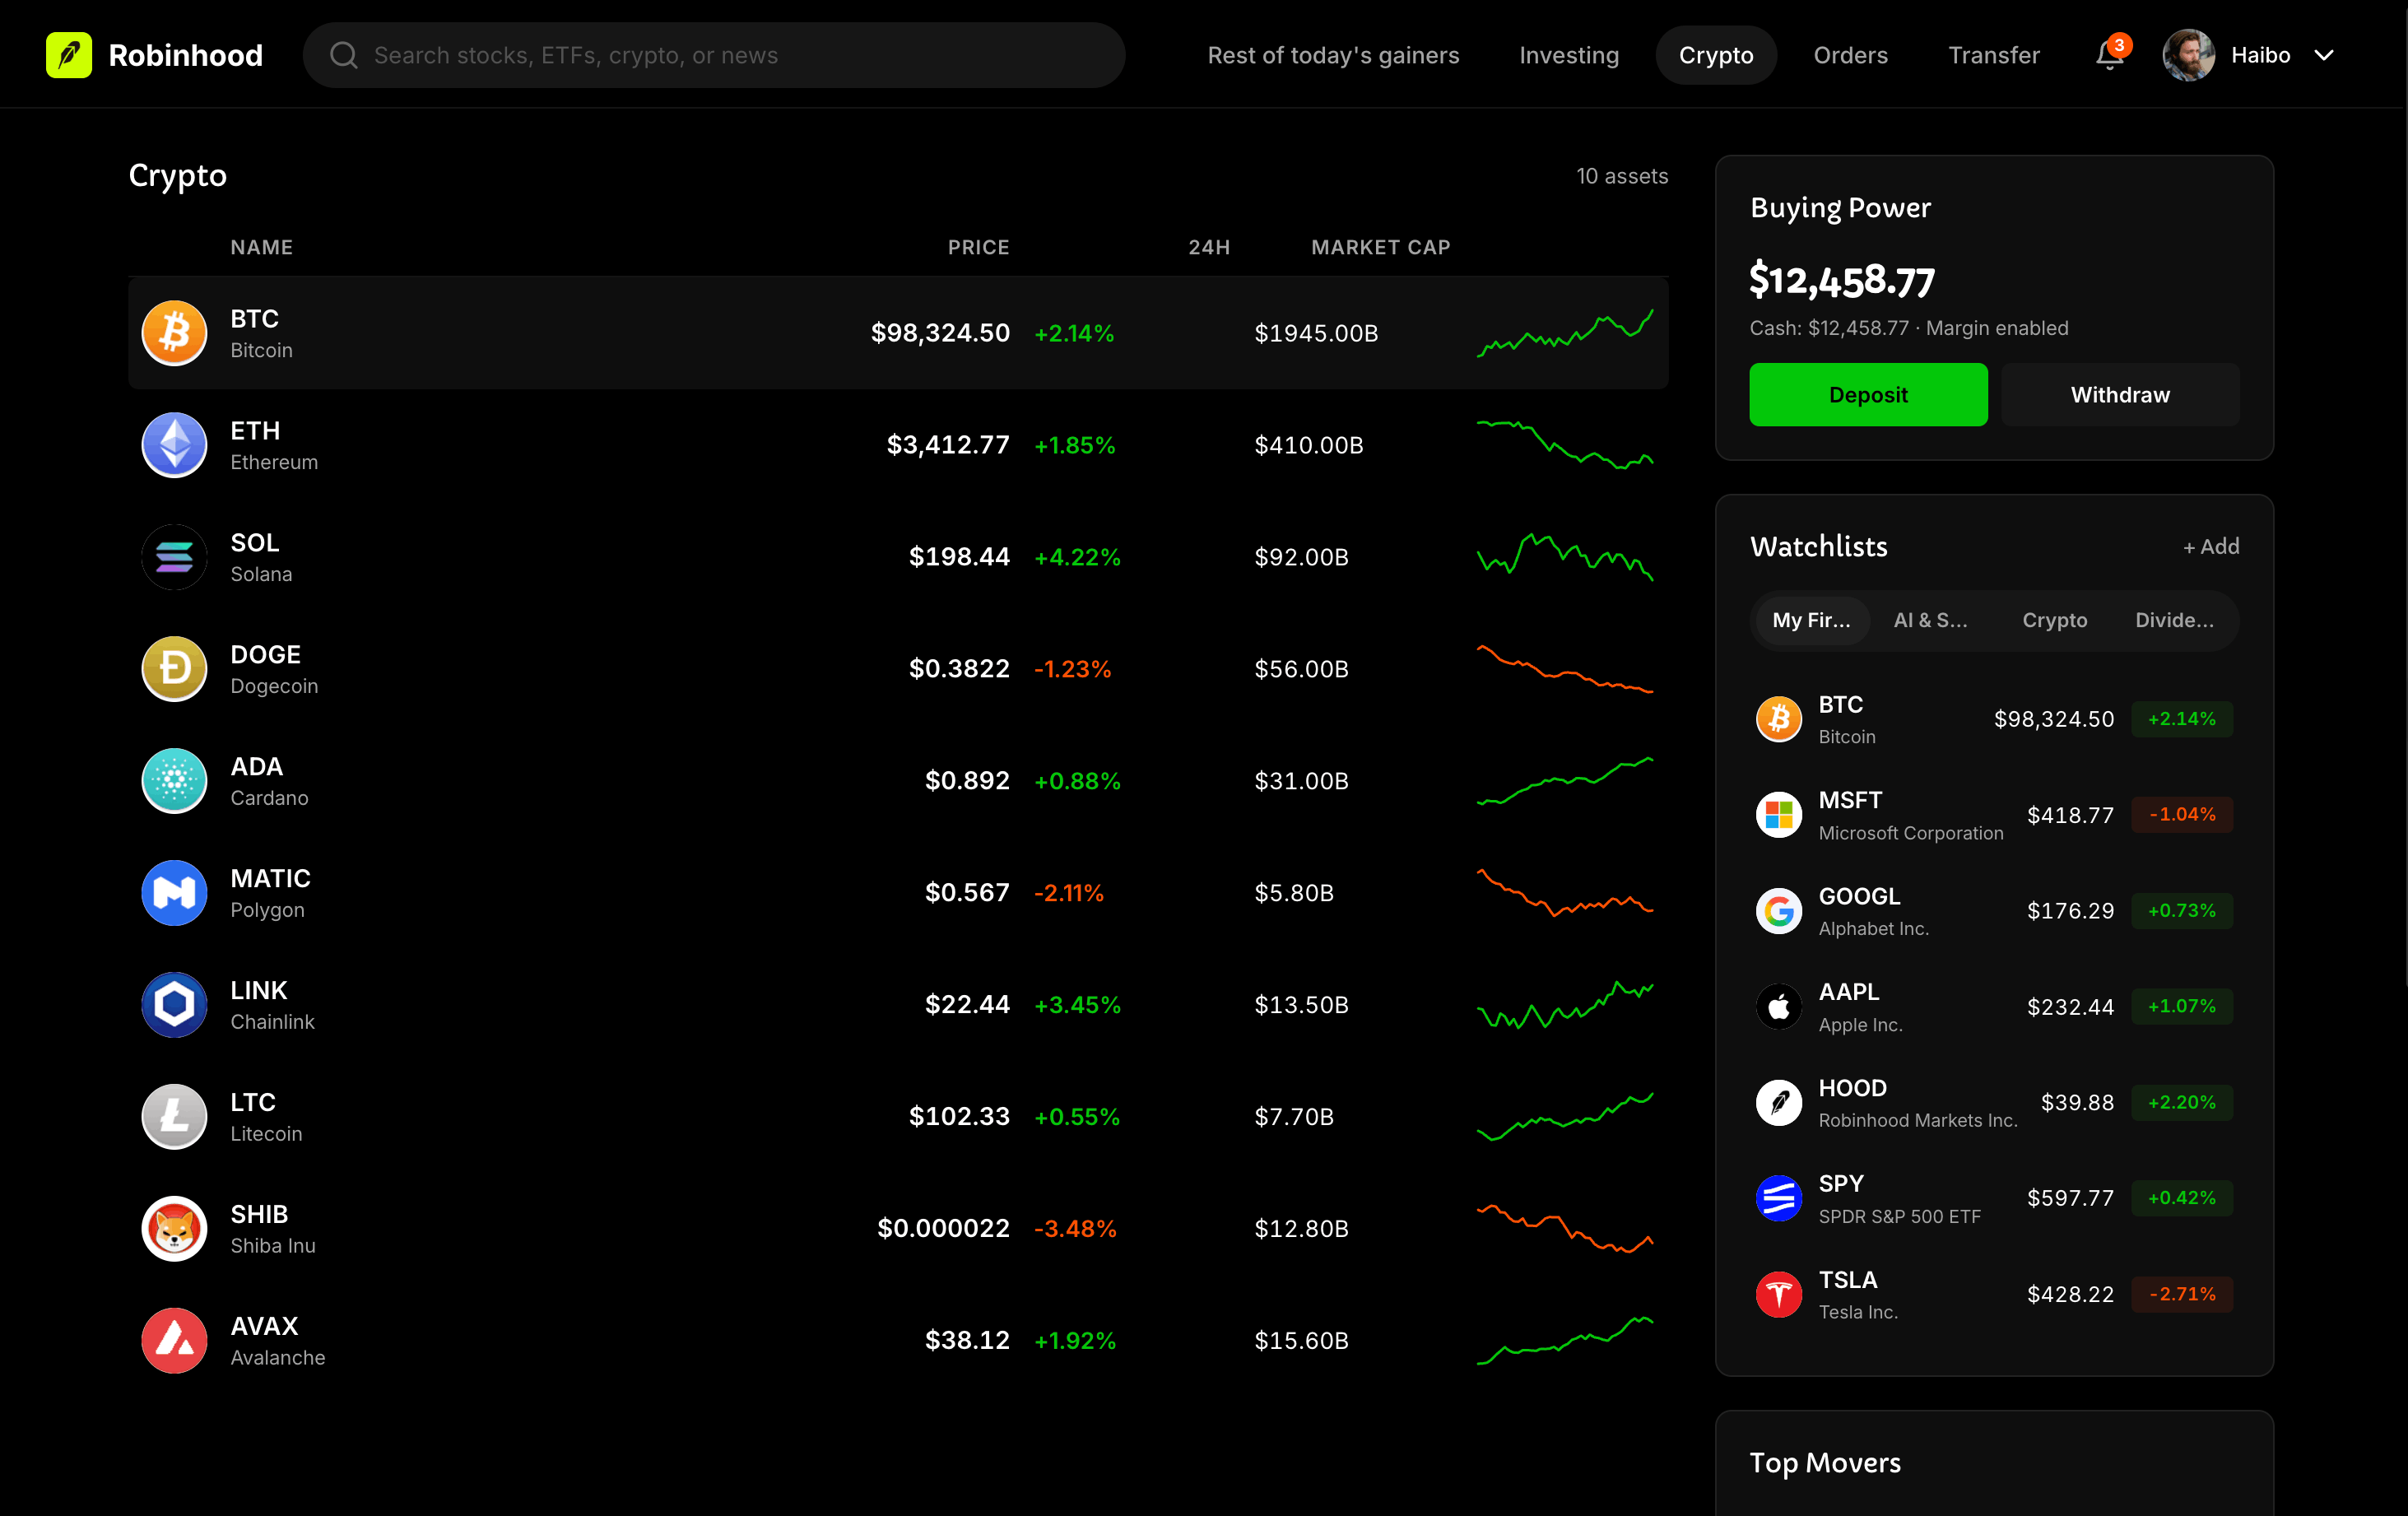Image resolution: width=2408 pixels, height=1516 pixels.
Task: Click the 10 assets count label
Action: tap(1622, 176)
